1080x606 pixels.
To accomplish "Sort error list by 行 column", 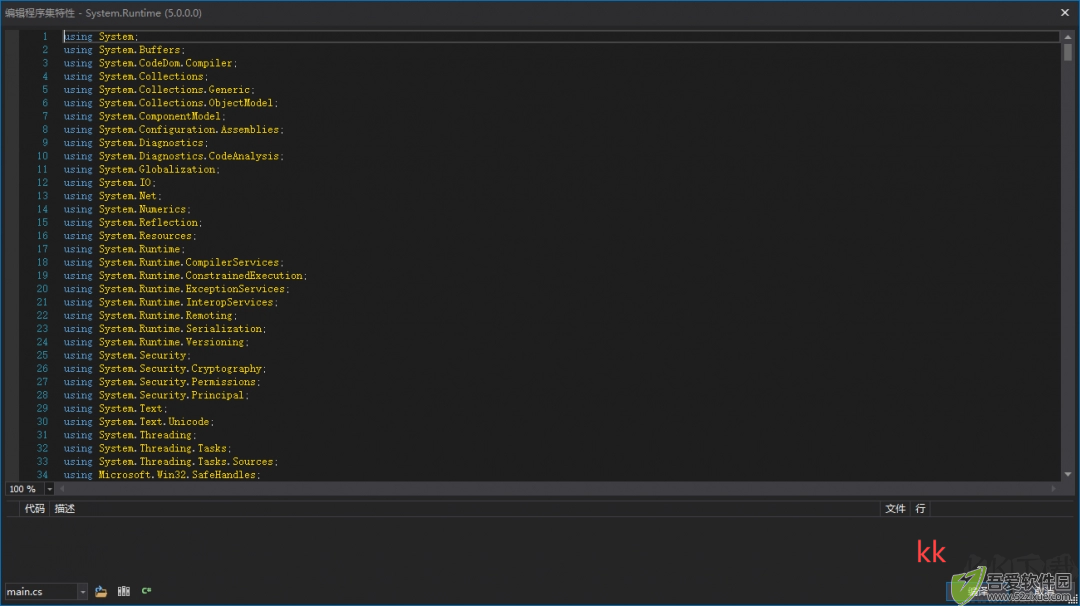I will (x=920, y=509).
